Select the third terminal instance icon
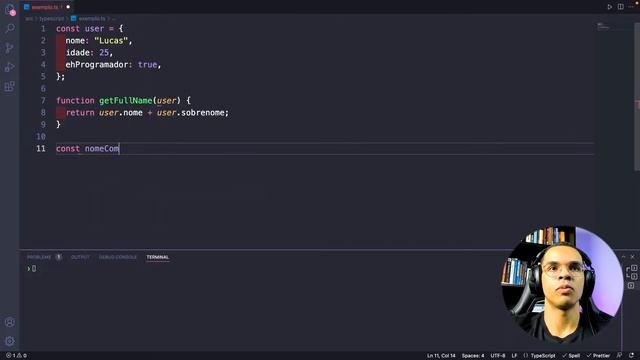This screenshot has width=640, height=360. pyautogui.click(x=631, y=285)
